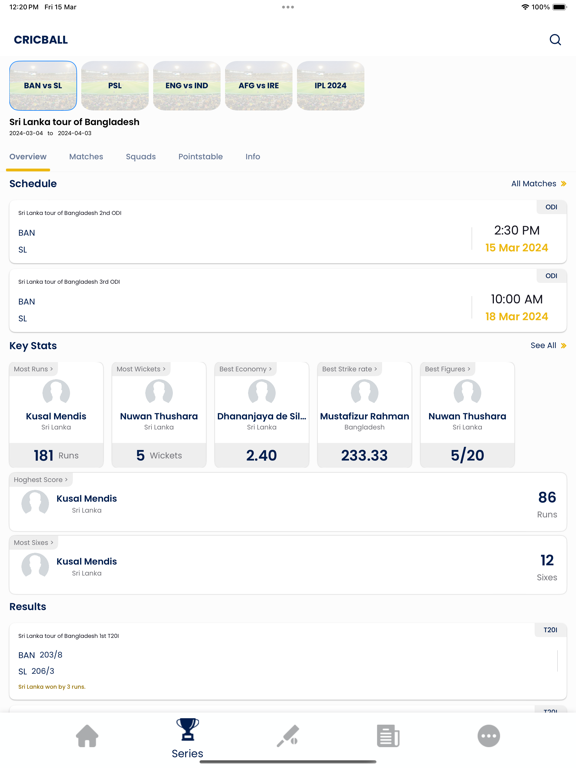Tap Nuwan Thushara avatar in Best Figures card
This screenshot has height=768, width=576.
coord(467,392)
